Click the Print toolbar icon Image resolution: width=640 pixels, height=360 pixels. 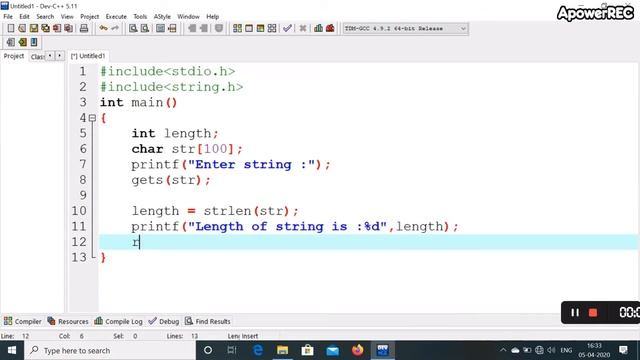click(x=84, y=28)
